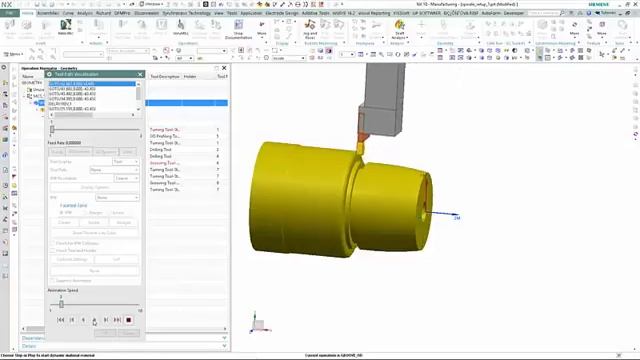Step one move backward in the animation
The image size is (640, 360).
(72, 320)
